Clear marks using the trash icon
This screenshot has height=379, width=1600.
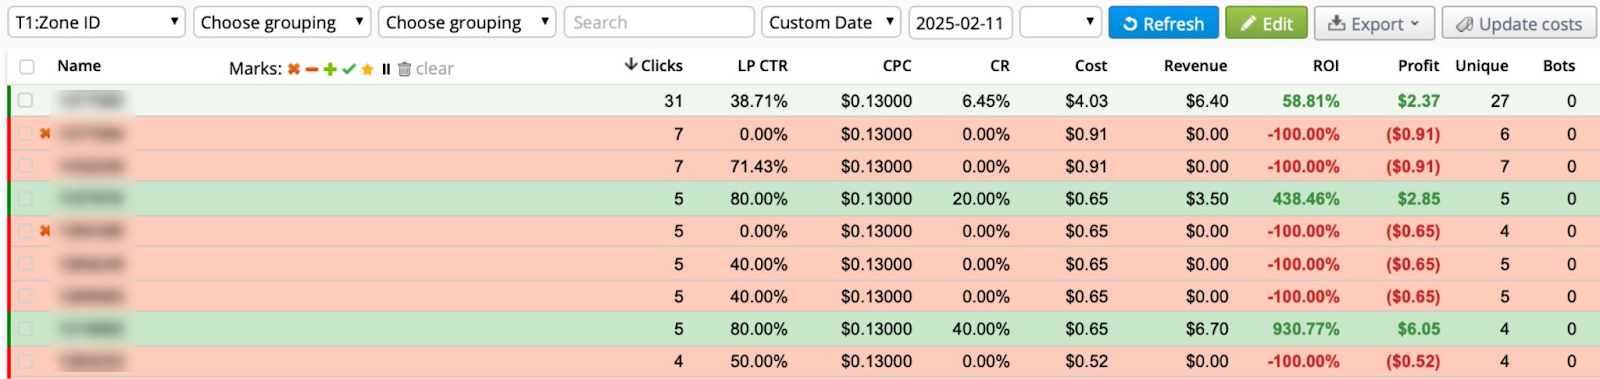coord(404,69)
